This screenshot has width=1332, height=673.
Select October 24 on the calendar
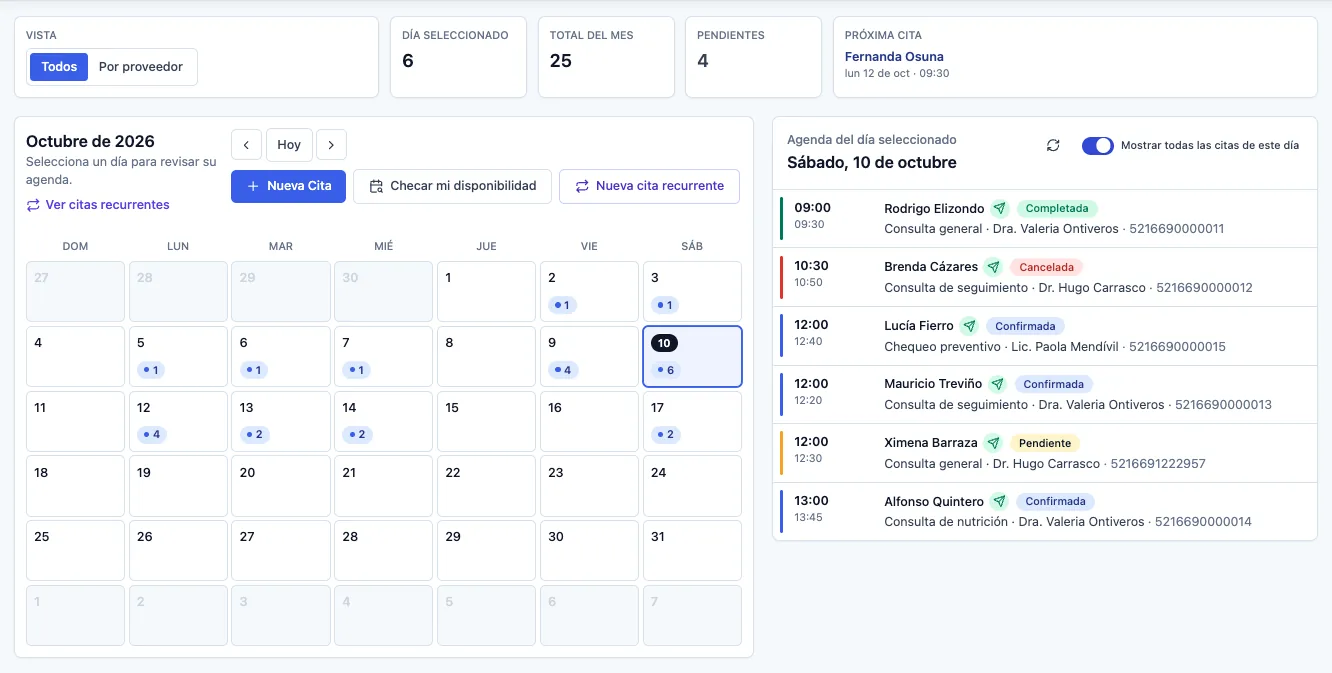pos(692,486)
